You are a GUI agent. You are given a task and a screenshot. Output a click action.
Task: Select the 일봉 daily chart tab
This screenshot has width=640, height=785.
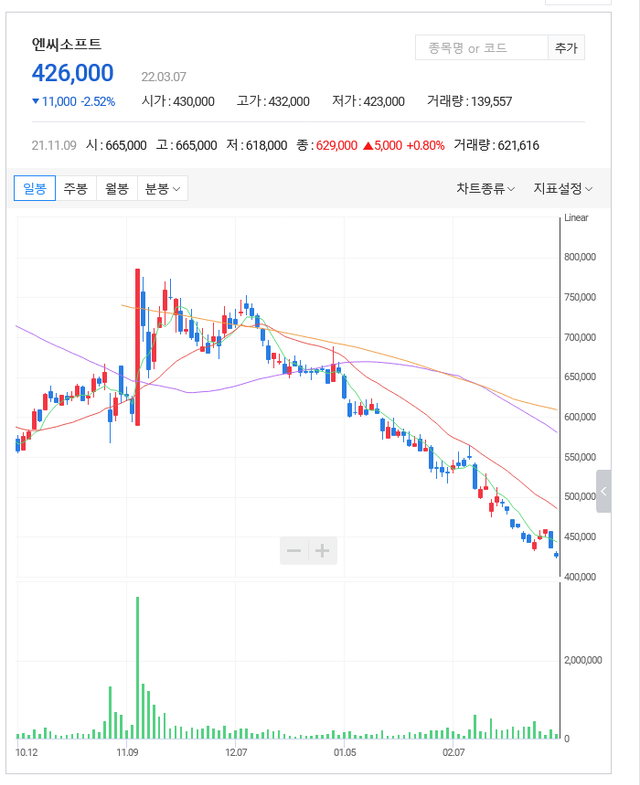pos(34,188)
